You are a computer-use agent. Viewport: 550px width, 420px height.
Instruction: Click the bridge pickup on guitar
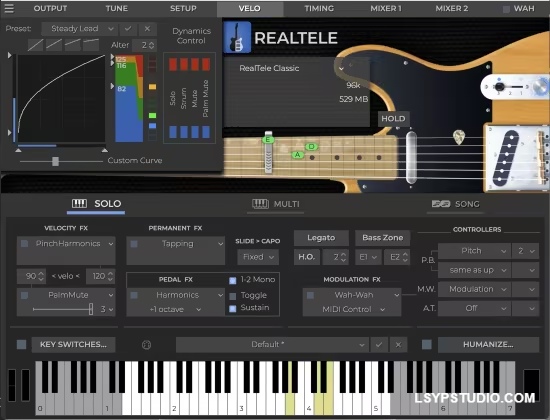point(505,158)
